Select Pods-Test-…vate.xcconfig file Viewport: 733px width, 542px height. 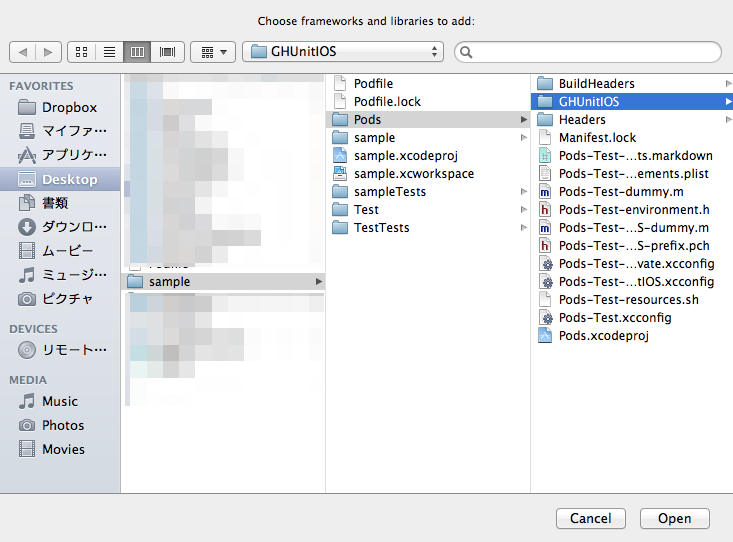click(632, 264)
